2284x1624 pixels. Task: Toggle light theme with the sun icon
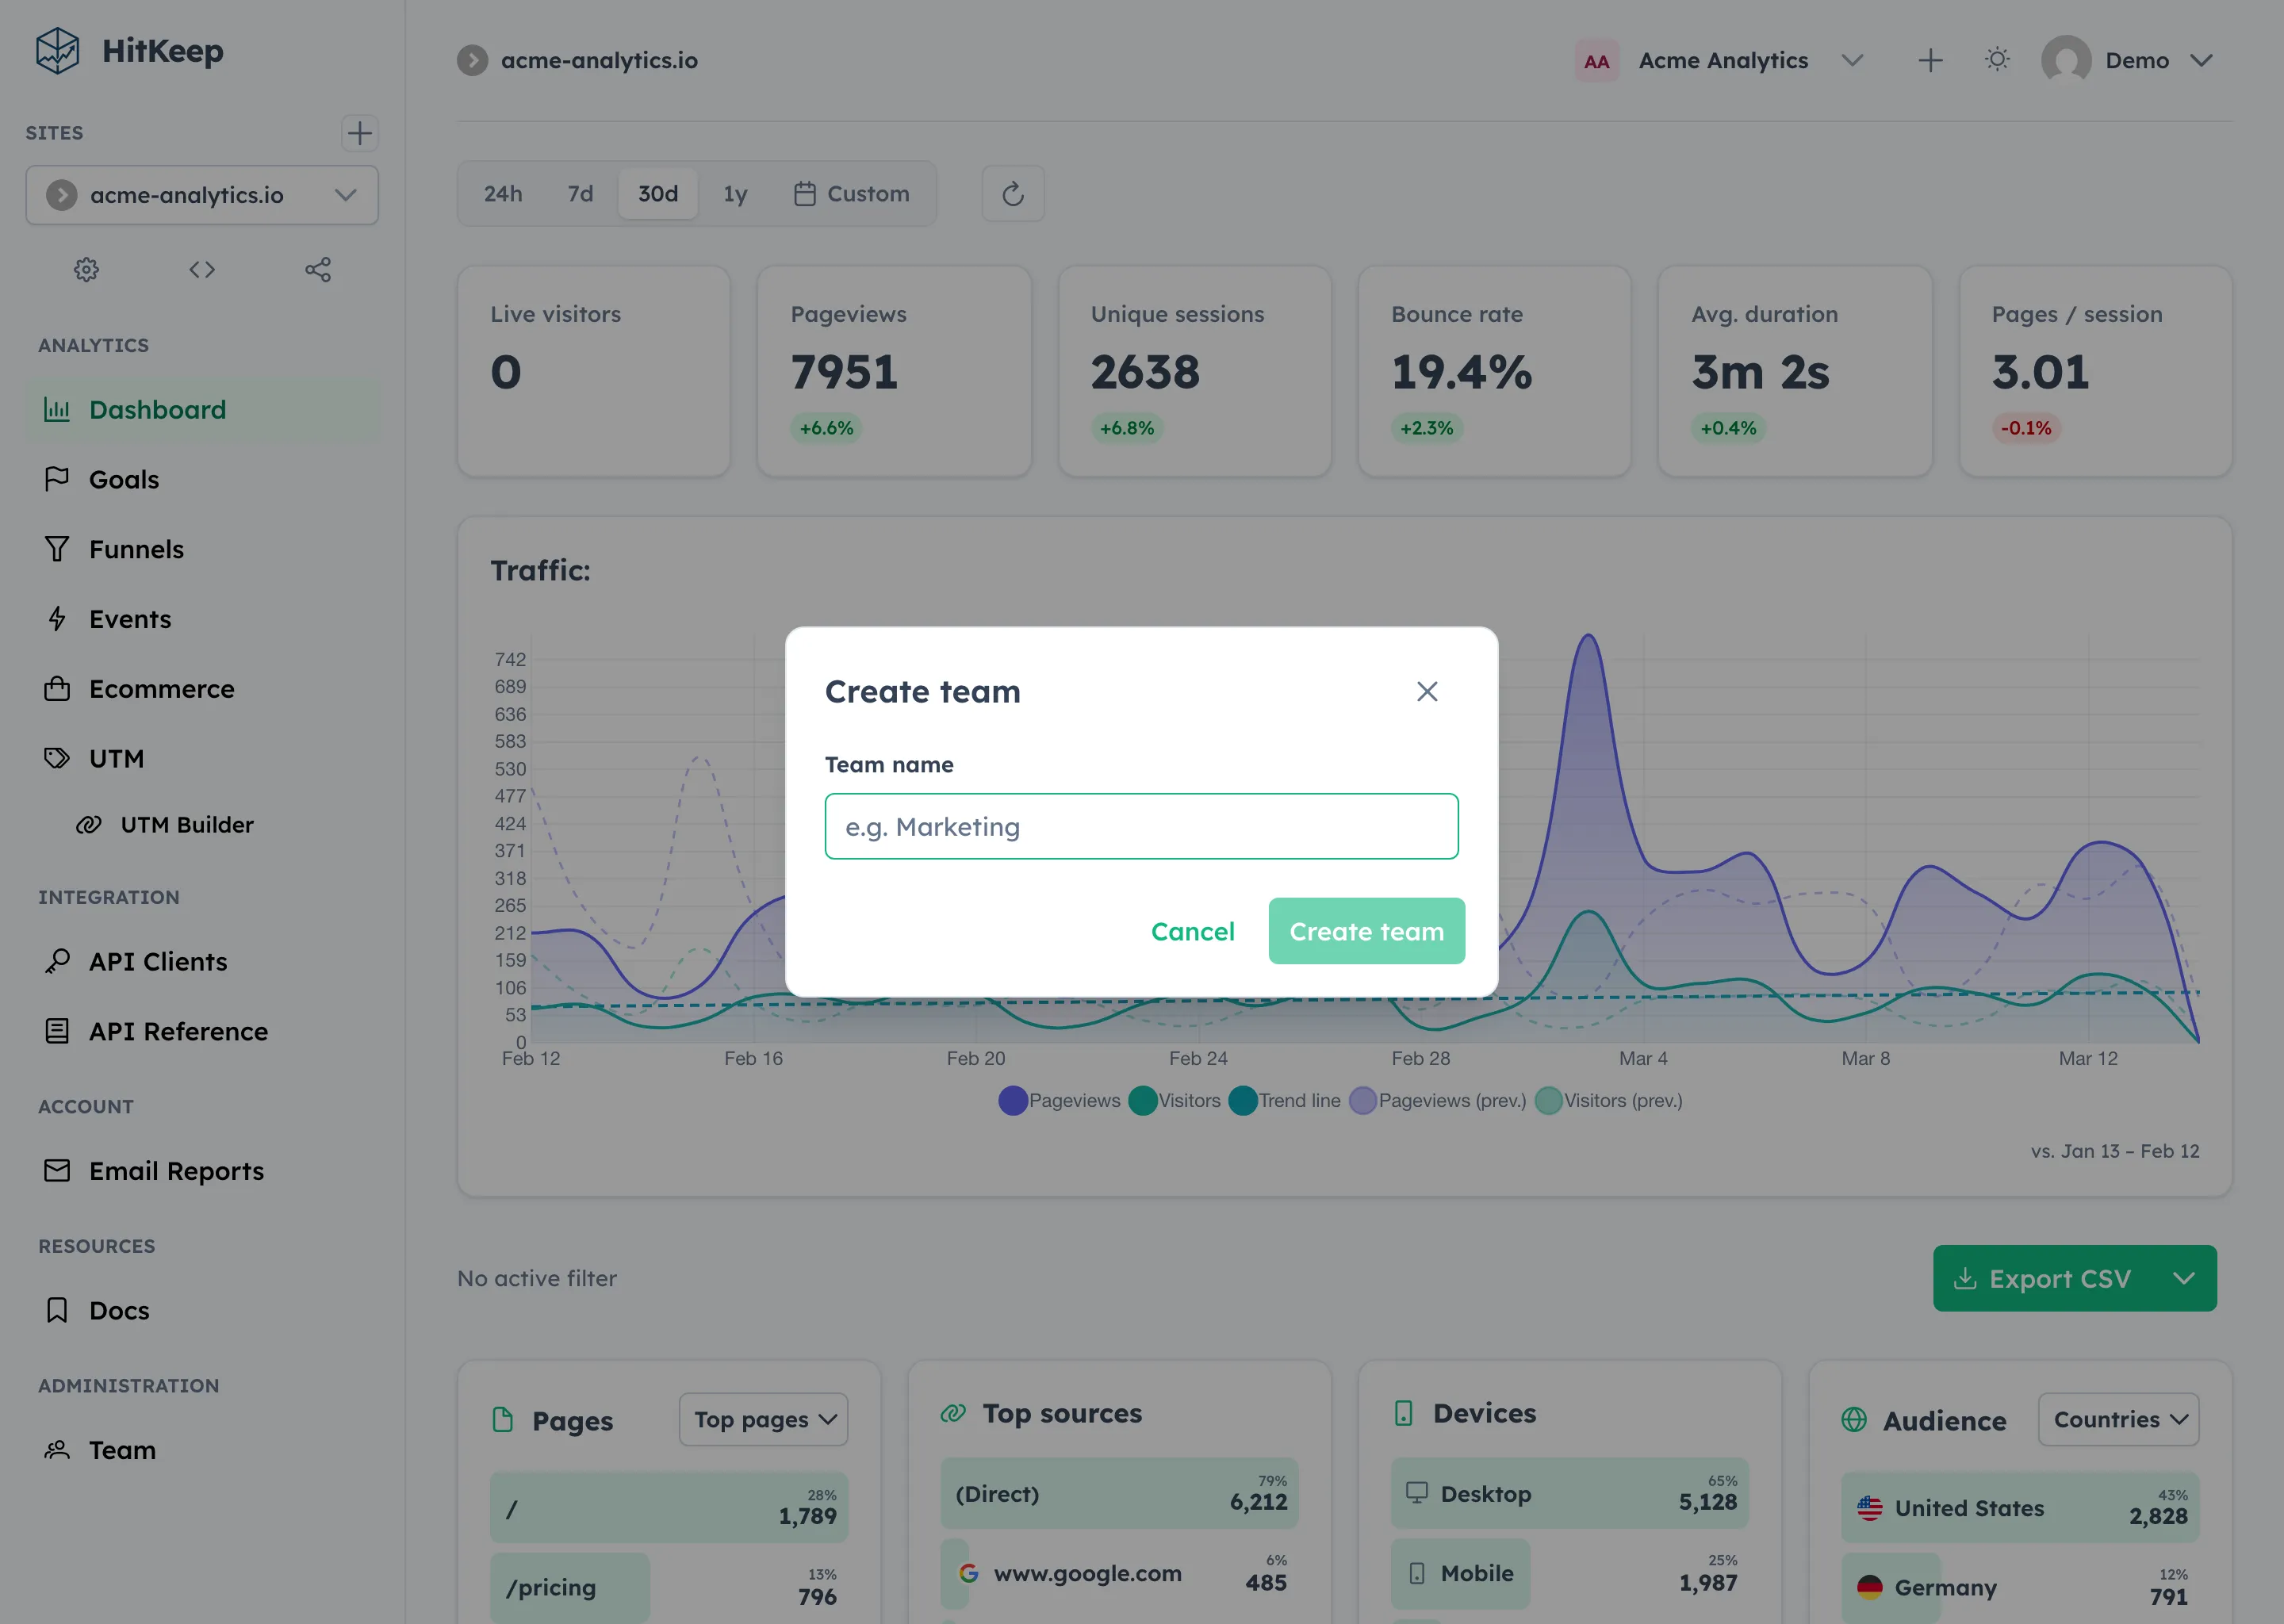tap(1997, 59)
